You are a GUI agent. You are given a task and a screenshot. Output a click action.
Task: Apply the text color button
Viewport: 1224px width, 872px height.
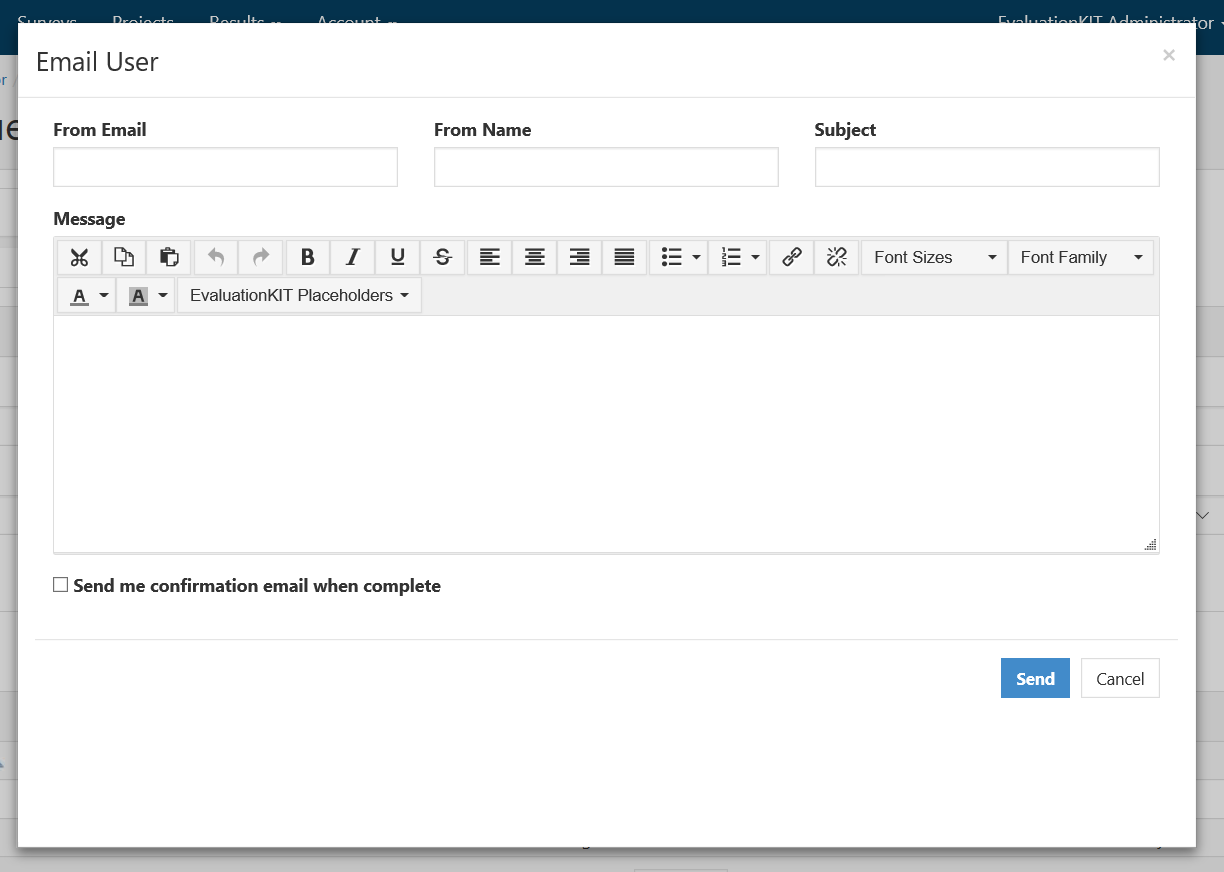click(x=79, y=296)
